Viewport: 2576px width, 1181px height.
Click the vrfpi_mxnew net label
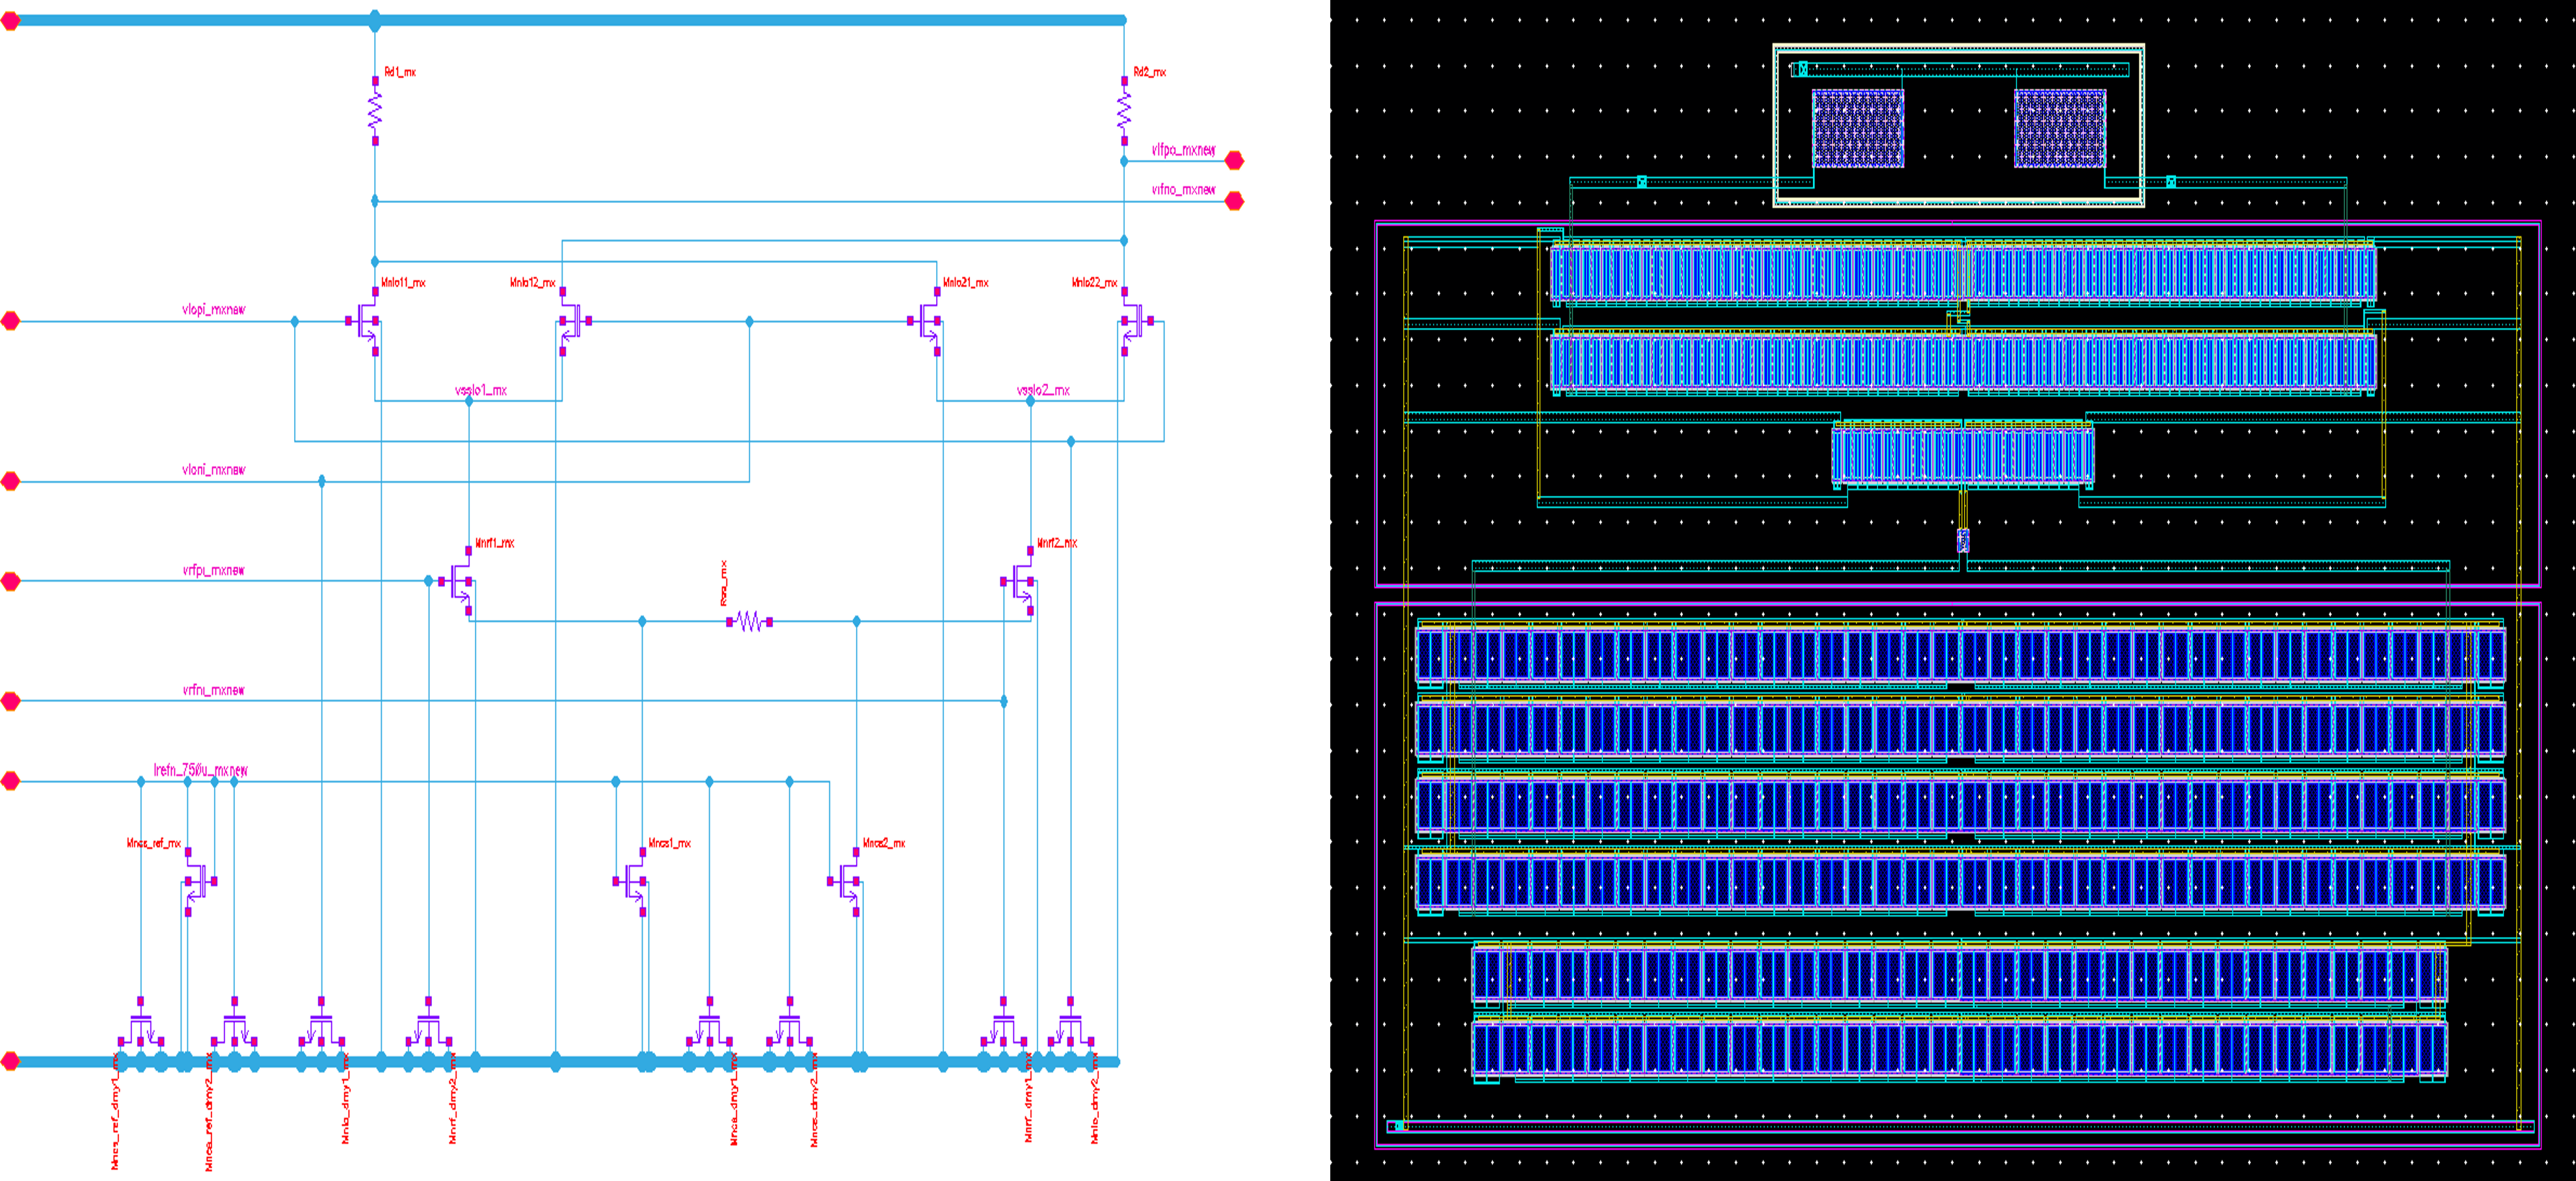(213, 570)
